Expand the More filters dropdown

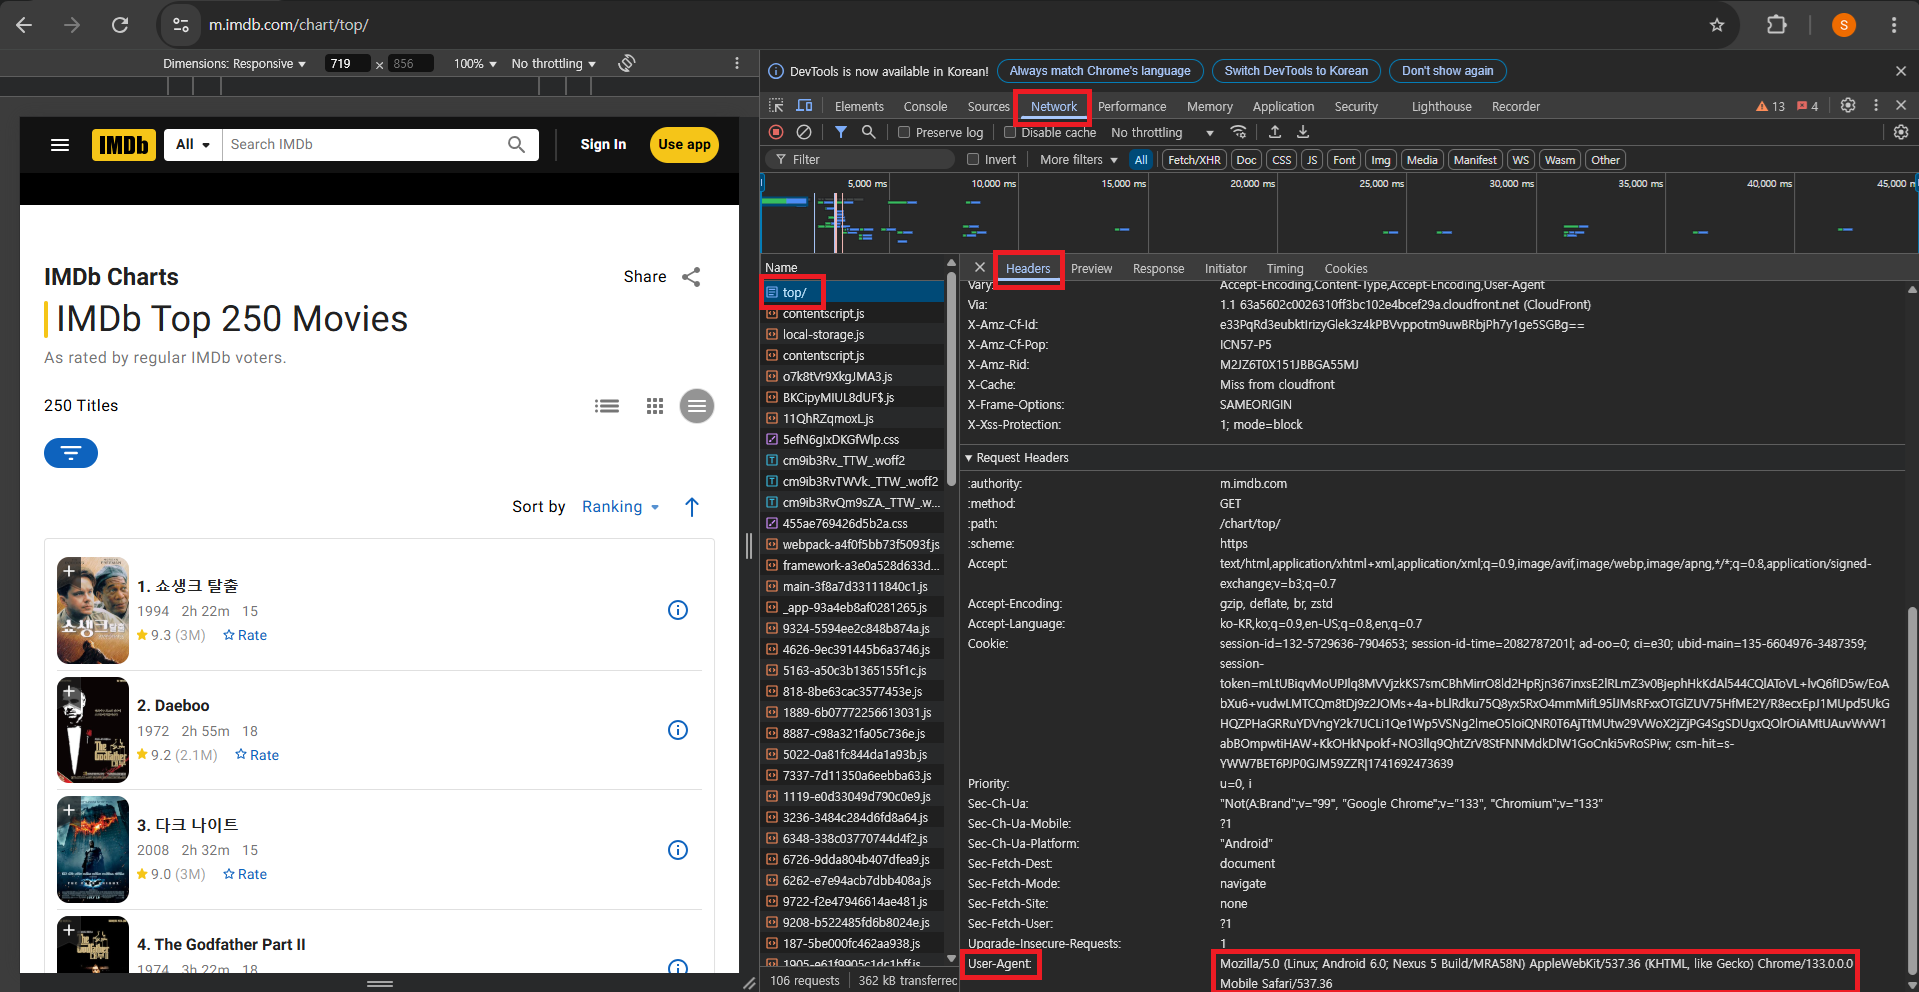[1078, 159]
